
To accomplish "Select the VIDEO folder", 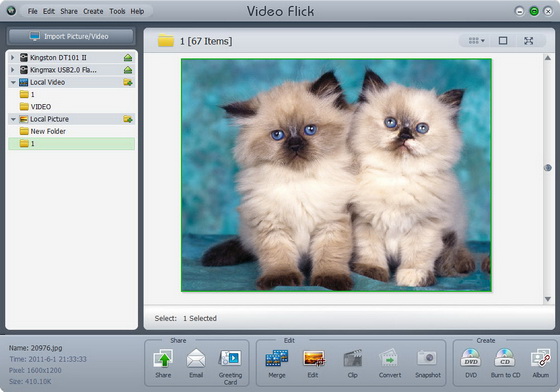I will (71, 107).
